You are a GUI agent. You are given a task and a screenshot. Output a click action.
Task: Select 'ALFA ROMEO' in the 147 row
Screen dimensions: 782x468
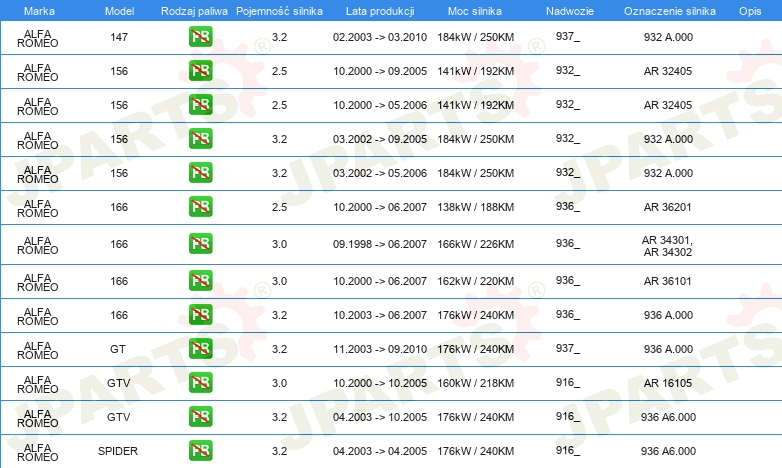pyautogui.click(x=38, y=38)
